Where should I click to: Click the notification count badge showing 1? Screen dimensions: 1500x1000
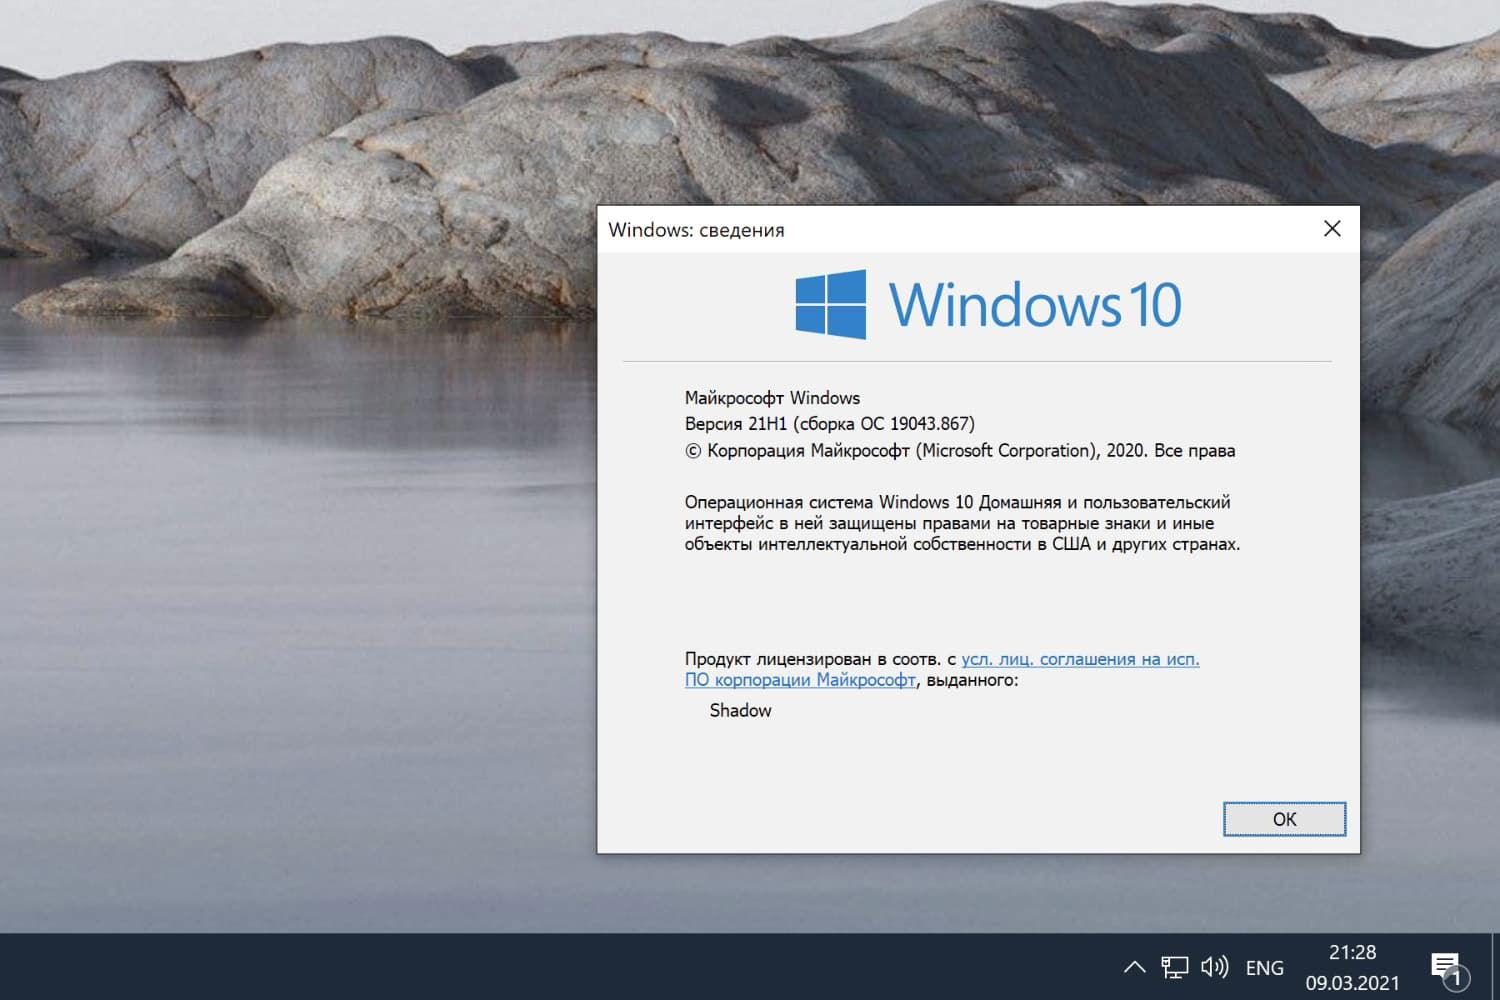coord(1455,981)
